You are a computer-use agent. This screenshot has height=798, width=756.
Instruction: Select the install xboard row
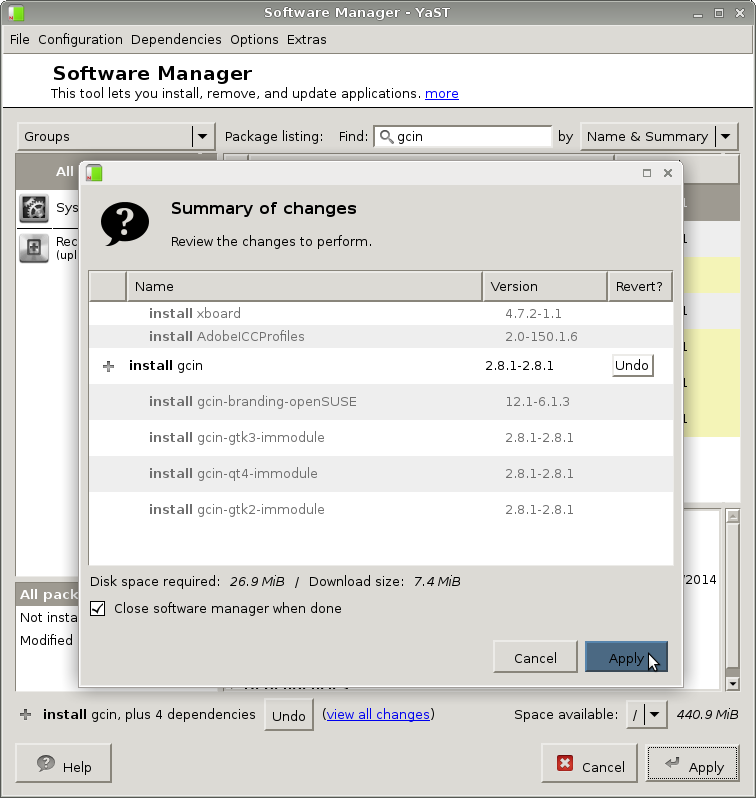point(381,314)
